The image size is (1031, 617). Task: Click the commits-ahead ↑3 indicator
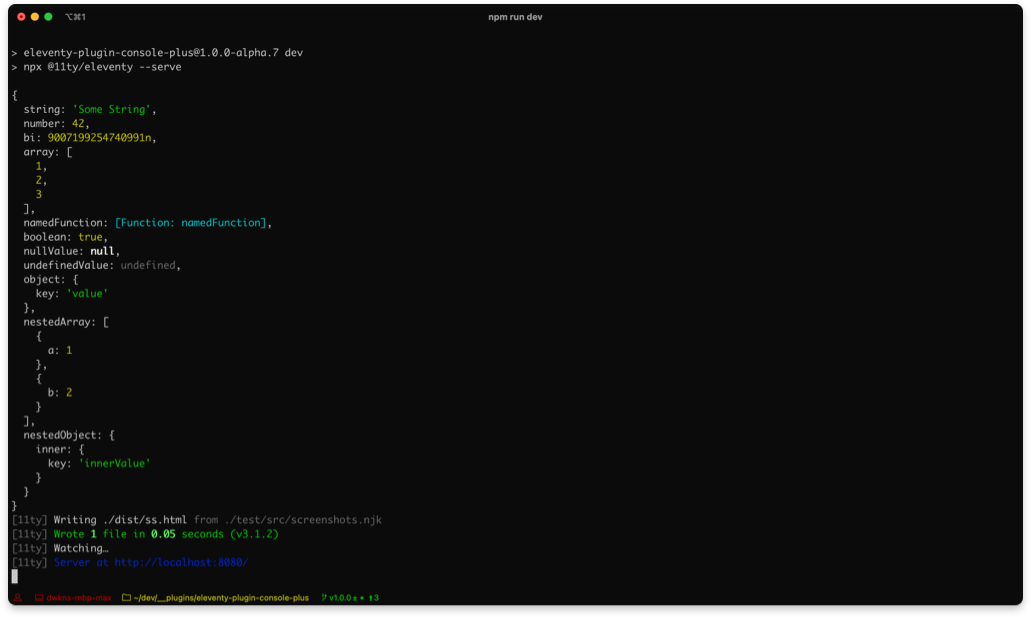373,598
